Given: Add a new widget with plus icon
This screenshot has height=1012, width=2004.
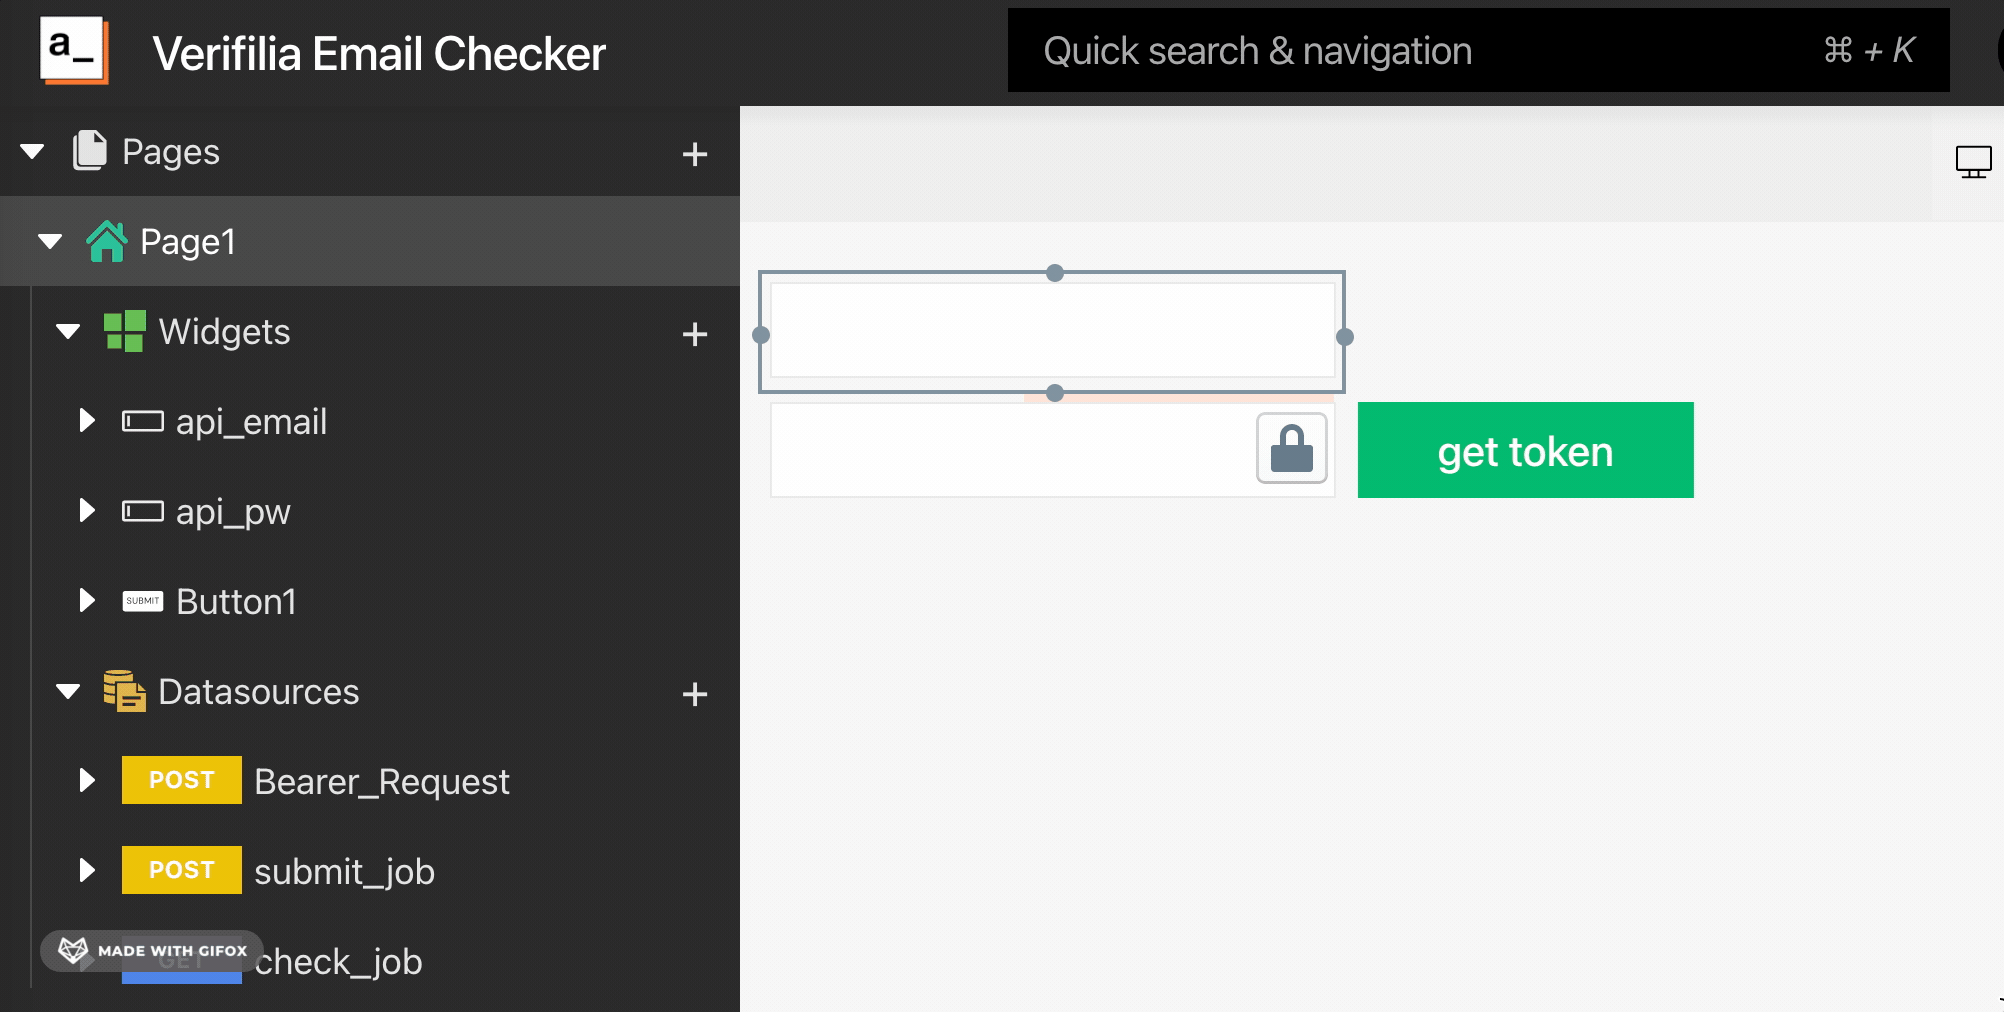Looking at the screenshot, I should (x=694, y=334).
